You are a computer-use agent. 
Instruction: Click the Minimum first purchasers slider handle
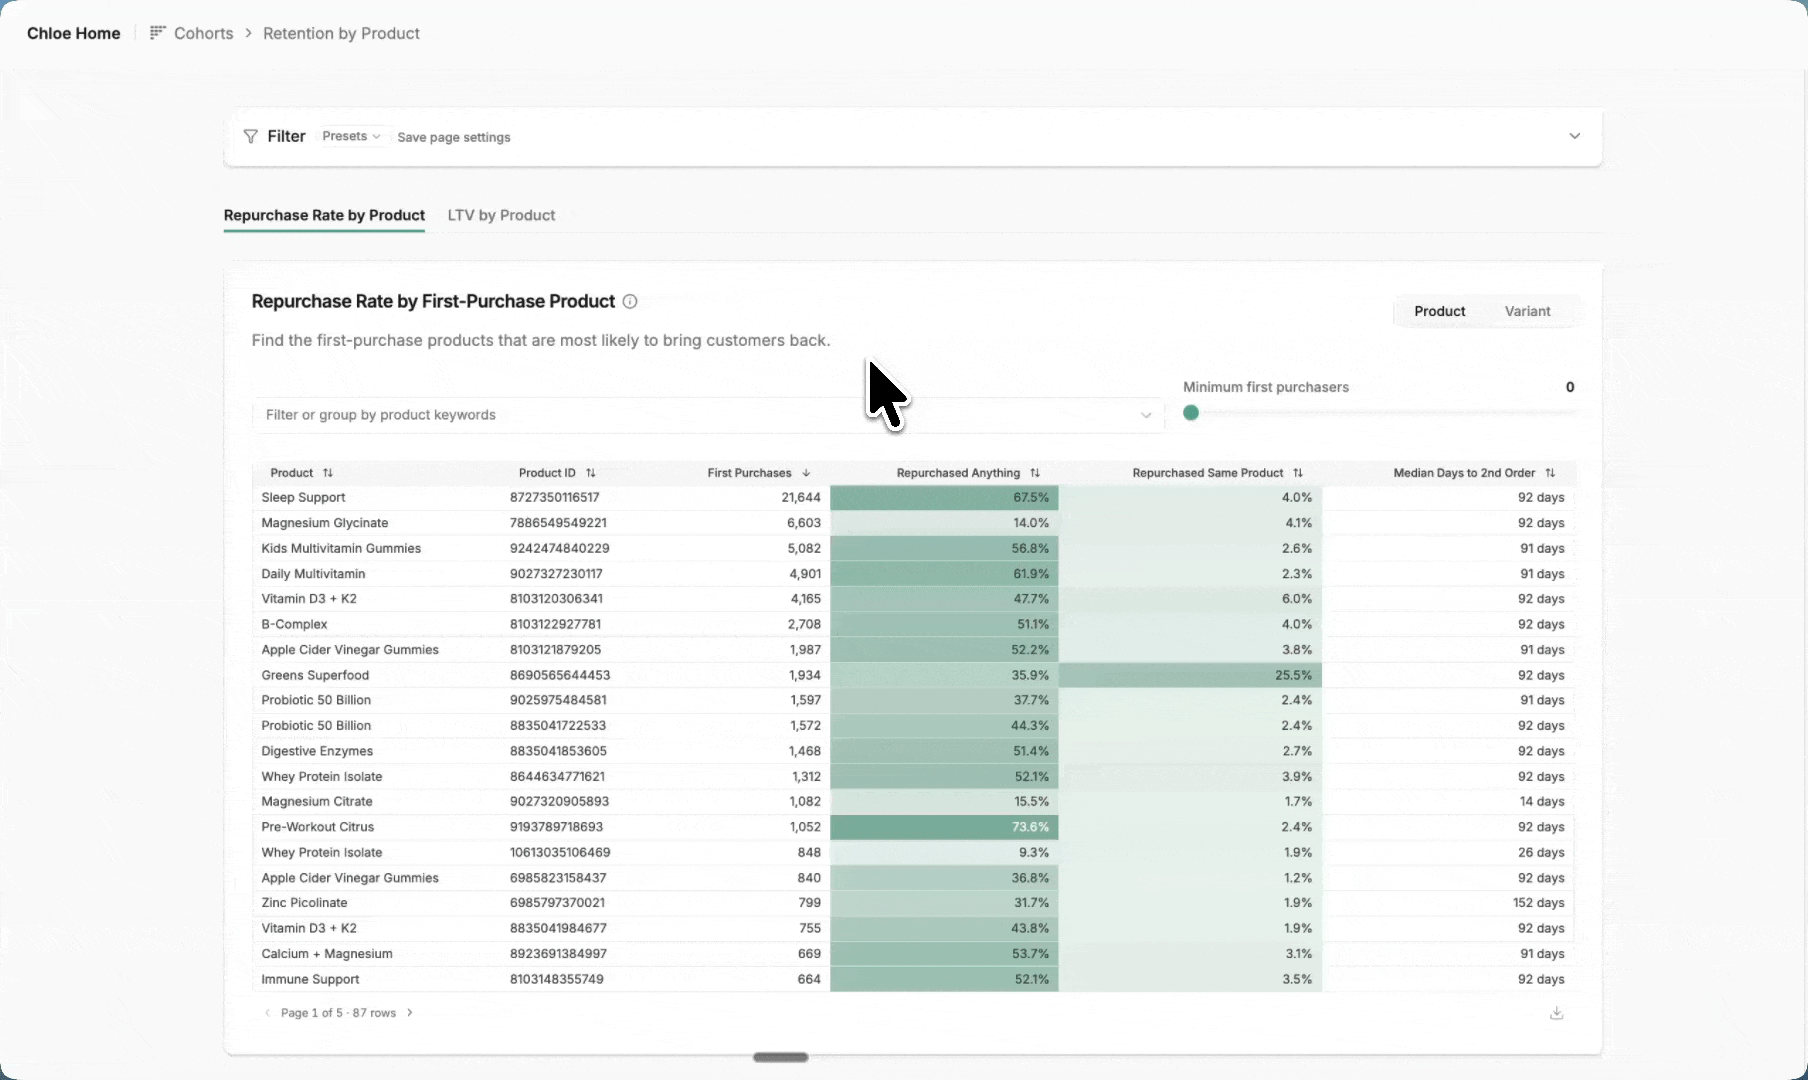point(1191,413)
